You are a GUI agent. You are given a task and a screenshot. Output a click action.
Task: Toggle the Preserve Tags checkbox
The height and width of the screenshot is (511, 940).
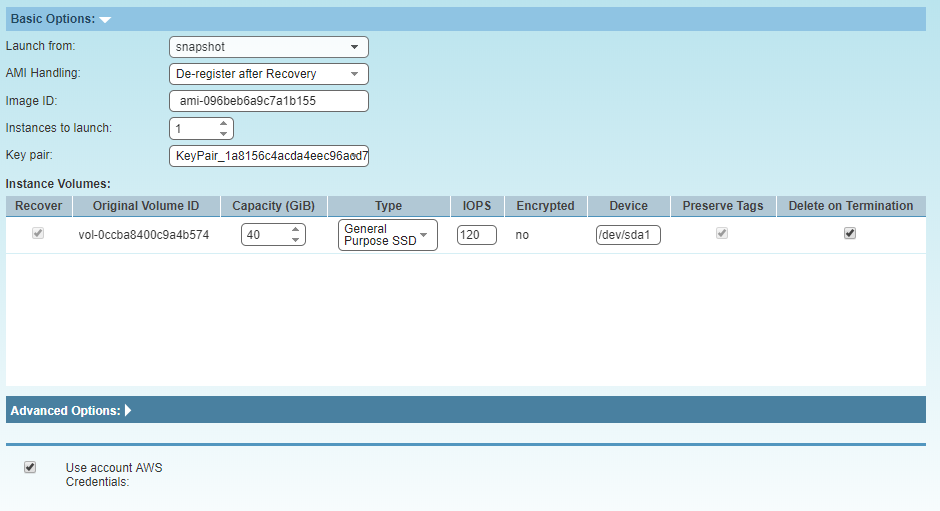pyautogui.click(x=722, y=233)
